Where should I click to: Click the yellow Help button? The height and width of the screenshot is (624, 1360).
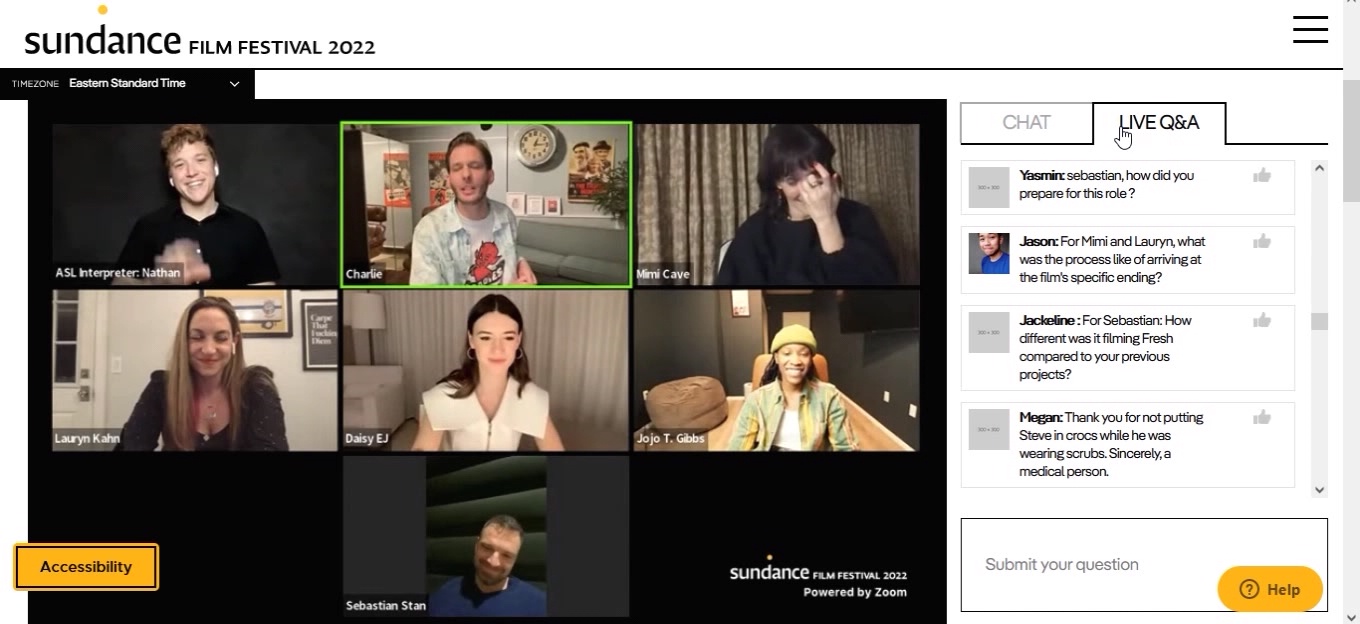(x=1269, y=589)
